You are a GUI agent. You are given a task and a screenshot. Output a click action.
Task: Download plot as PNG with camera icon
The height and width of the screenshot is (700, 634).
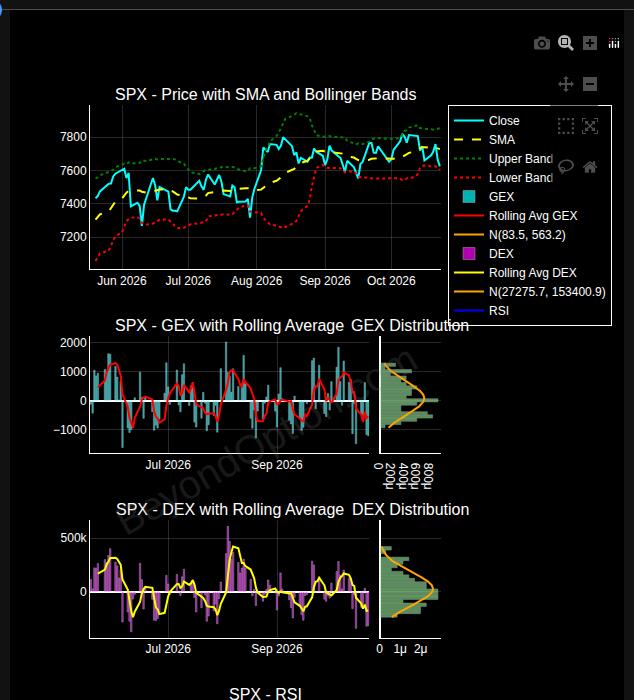[542, 43]
